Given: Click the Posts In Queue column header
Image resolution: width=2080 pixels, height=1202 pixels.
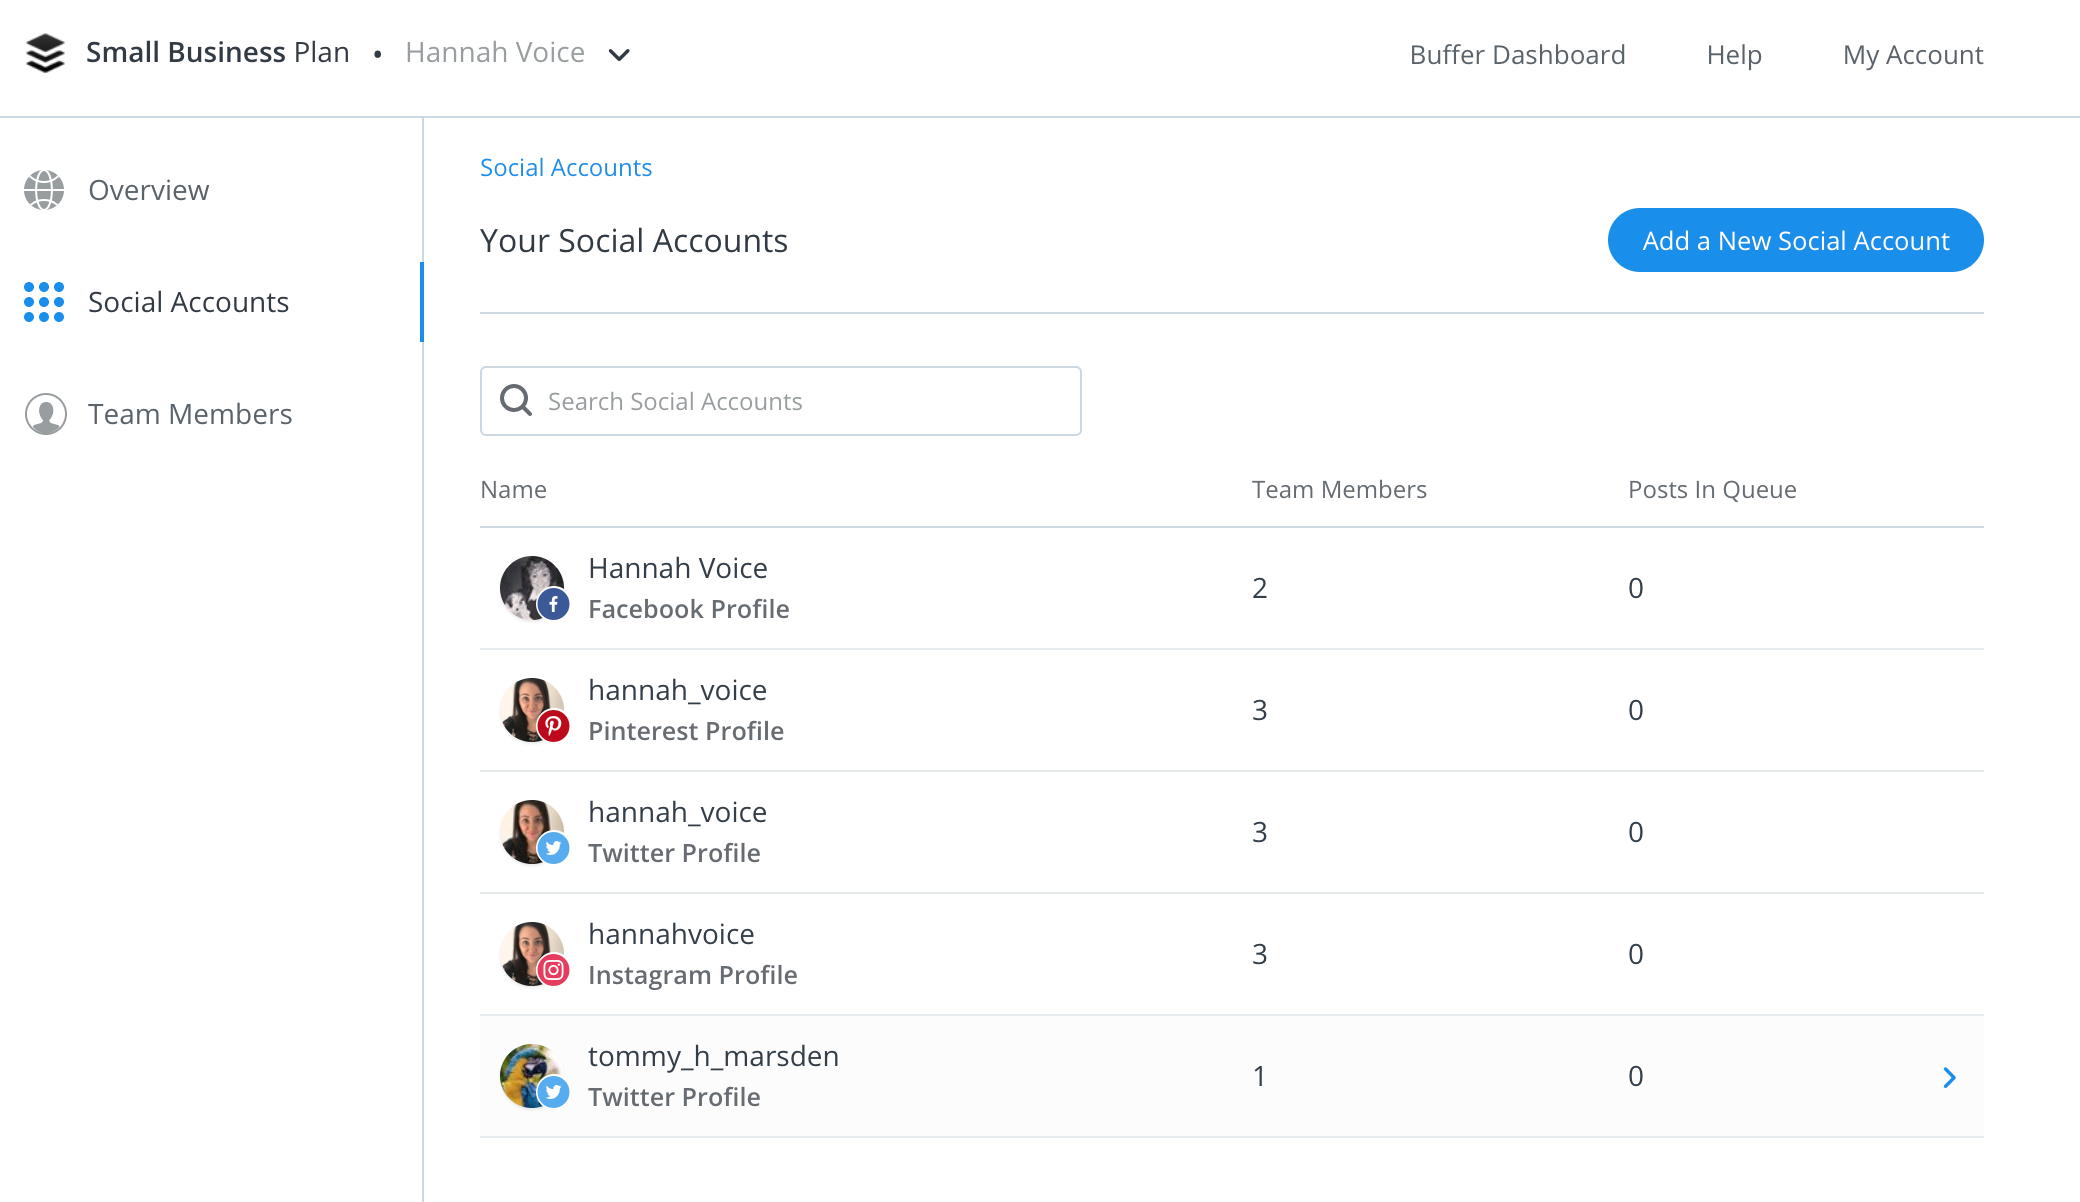Looking at the screenshot, I should click(x=1712, y=489).
